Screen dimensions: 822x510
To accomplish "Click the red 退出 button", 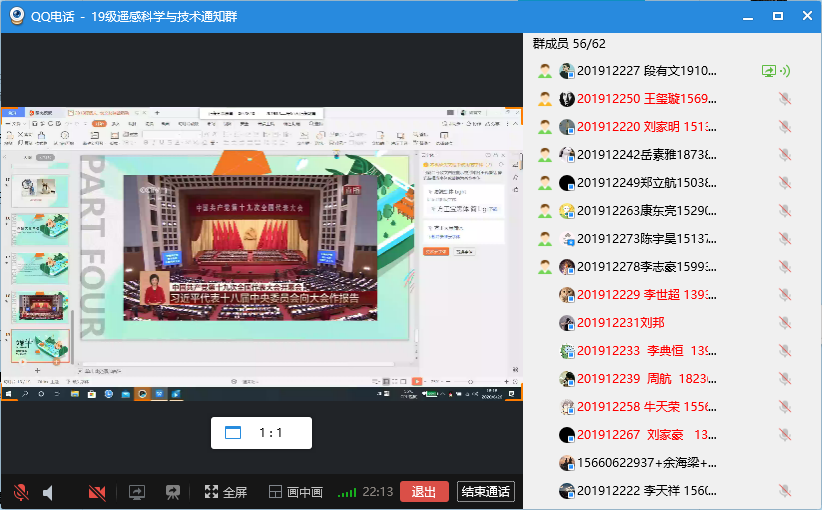I will pyautogui.click(x=424, y=492).
